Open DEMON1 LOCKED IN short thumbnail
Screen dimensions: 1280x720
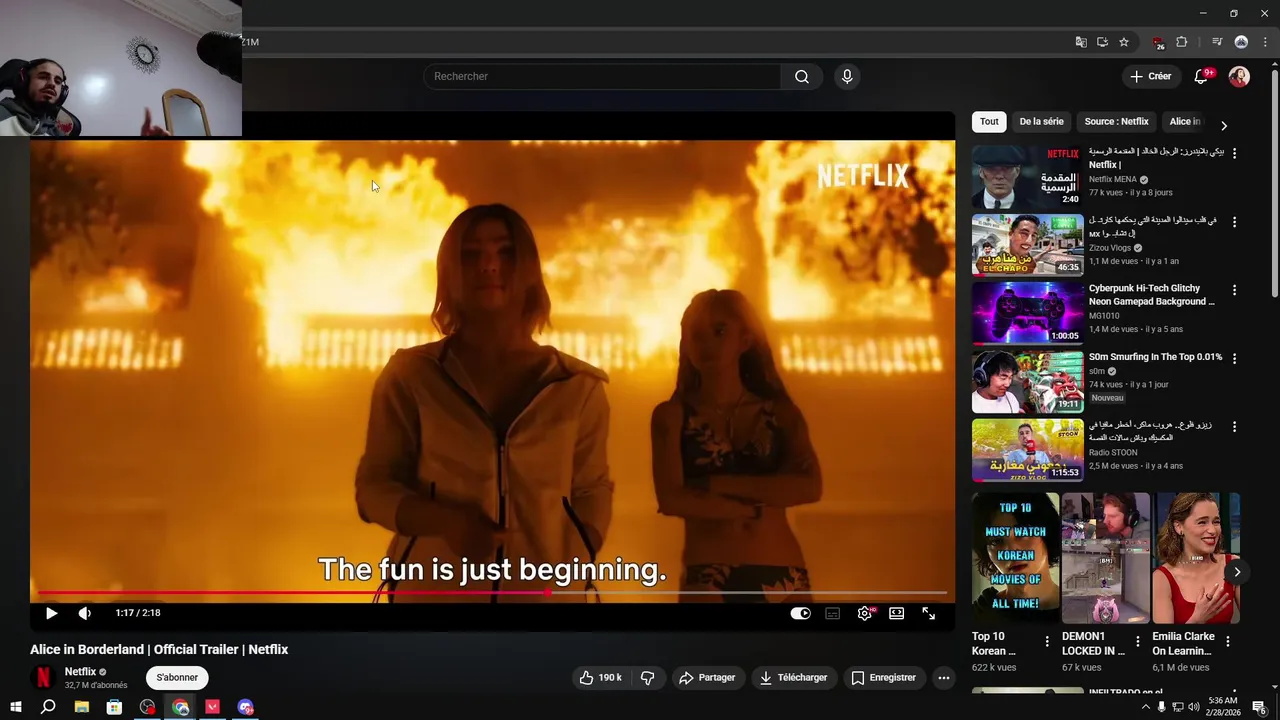1105,557
